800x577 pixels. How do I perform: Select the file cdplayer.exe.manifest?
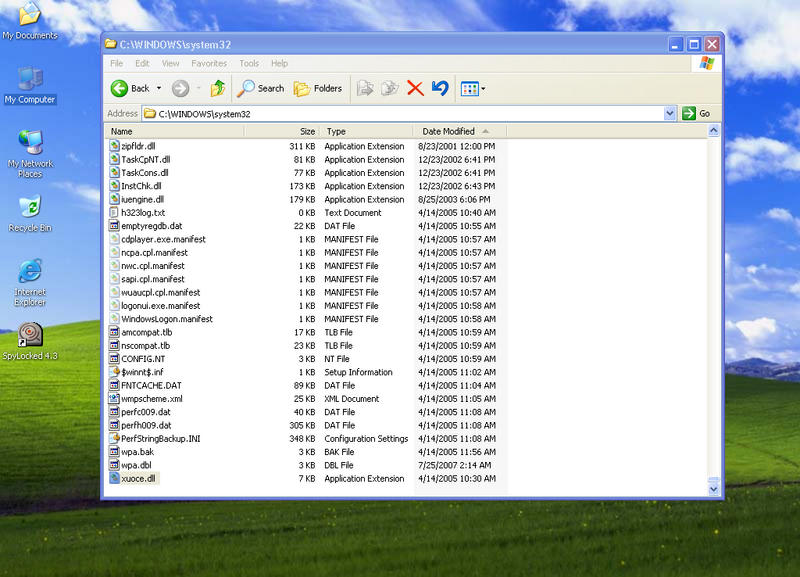163,239
